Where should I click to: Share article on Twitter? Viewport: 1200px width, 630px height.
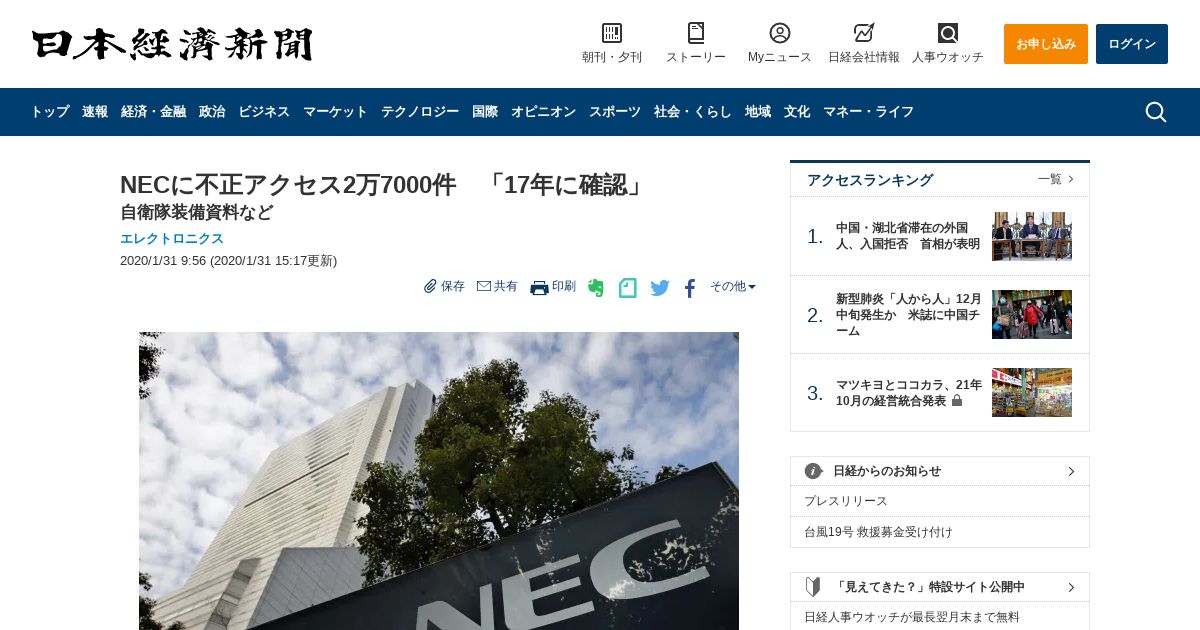(660, 288)
